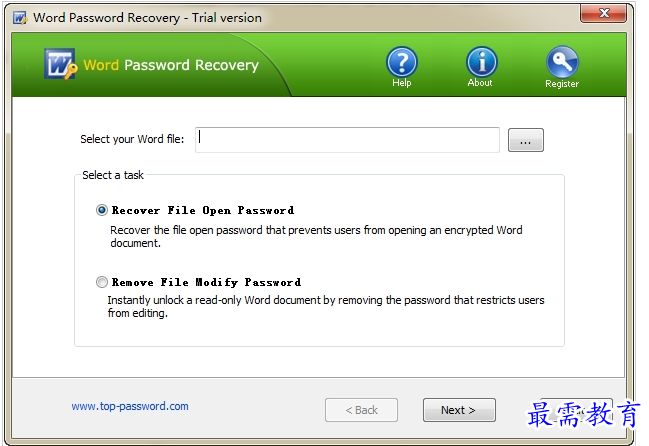The height and width of the screenshot is (446, 649).
Task: Click the Register label in the header
Action: point(562,84)
